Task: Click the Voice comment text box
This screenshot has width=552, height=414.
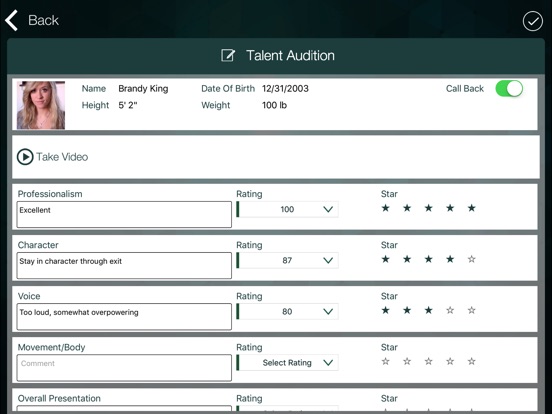Action: coord(124,317)
